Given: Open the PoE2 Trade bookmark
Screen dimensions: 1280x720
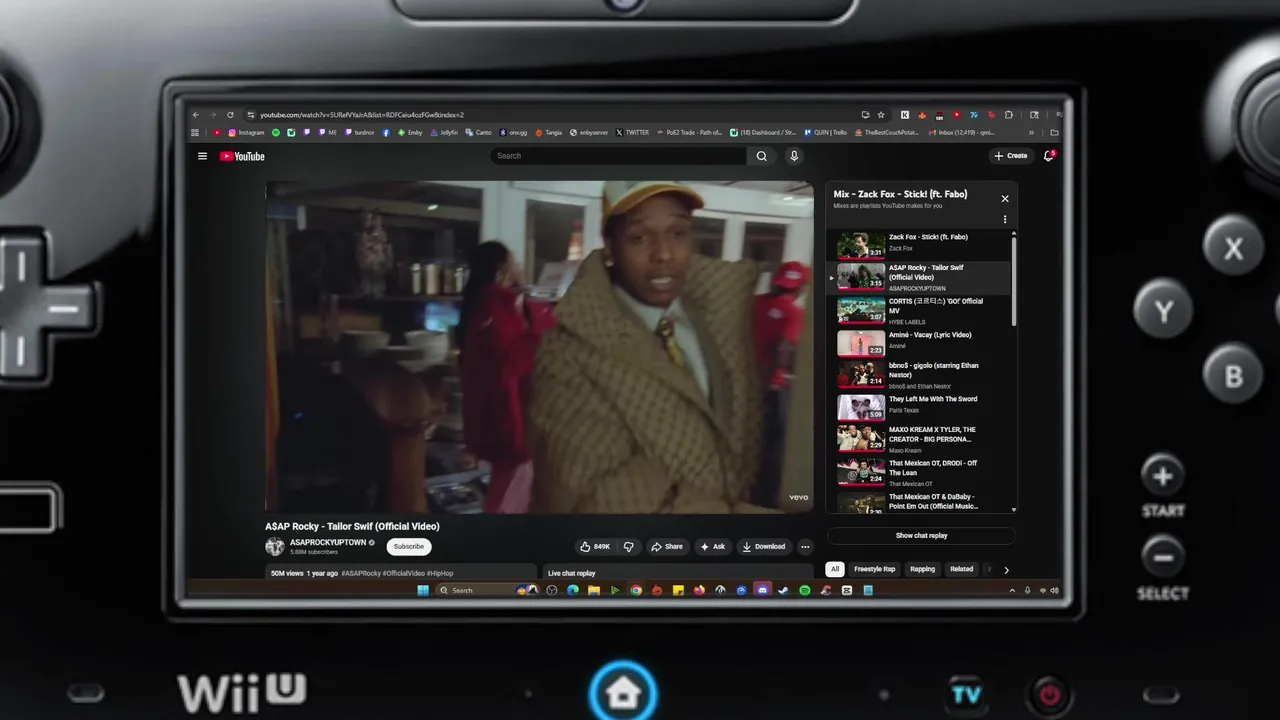Looking at the screenshot, I should click(x=690, y=132).
